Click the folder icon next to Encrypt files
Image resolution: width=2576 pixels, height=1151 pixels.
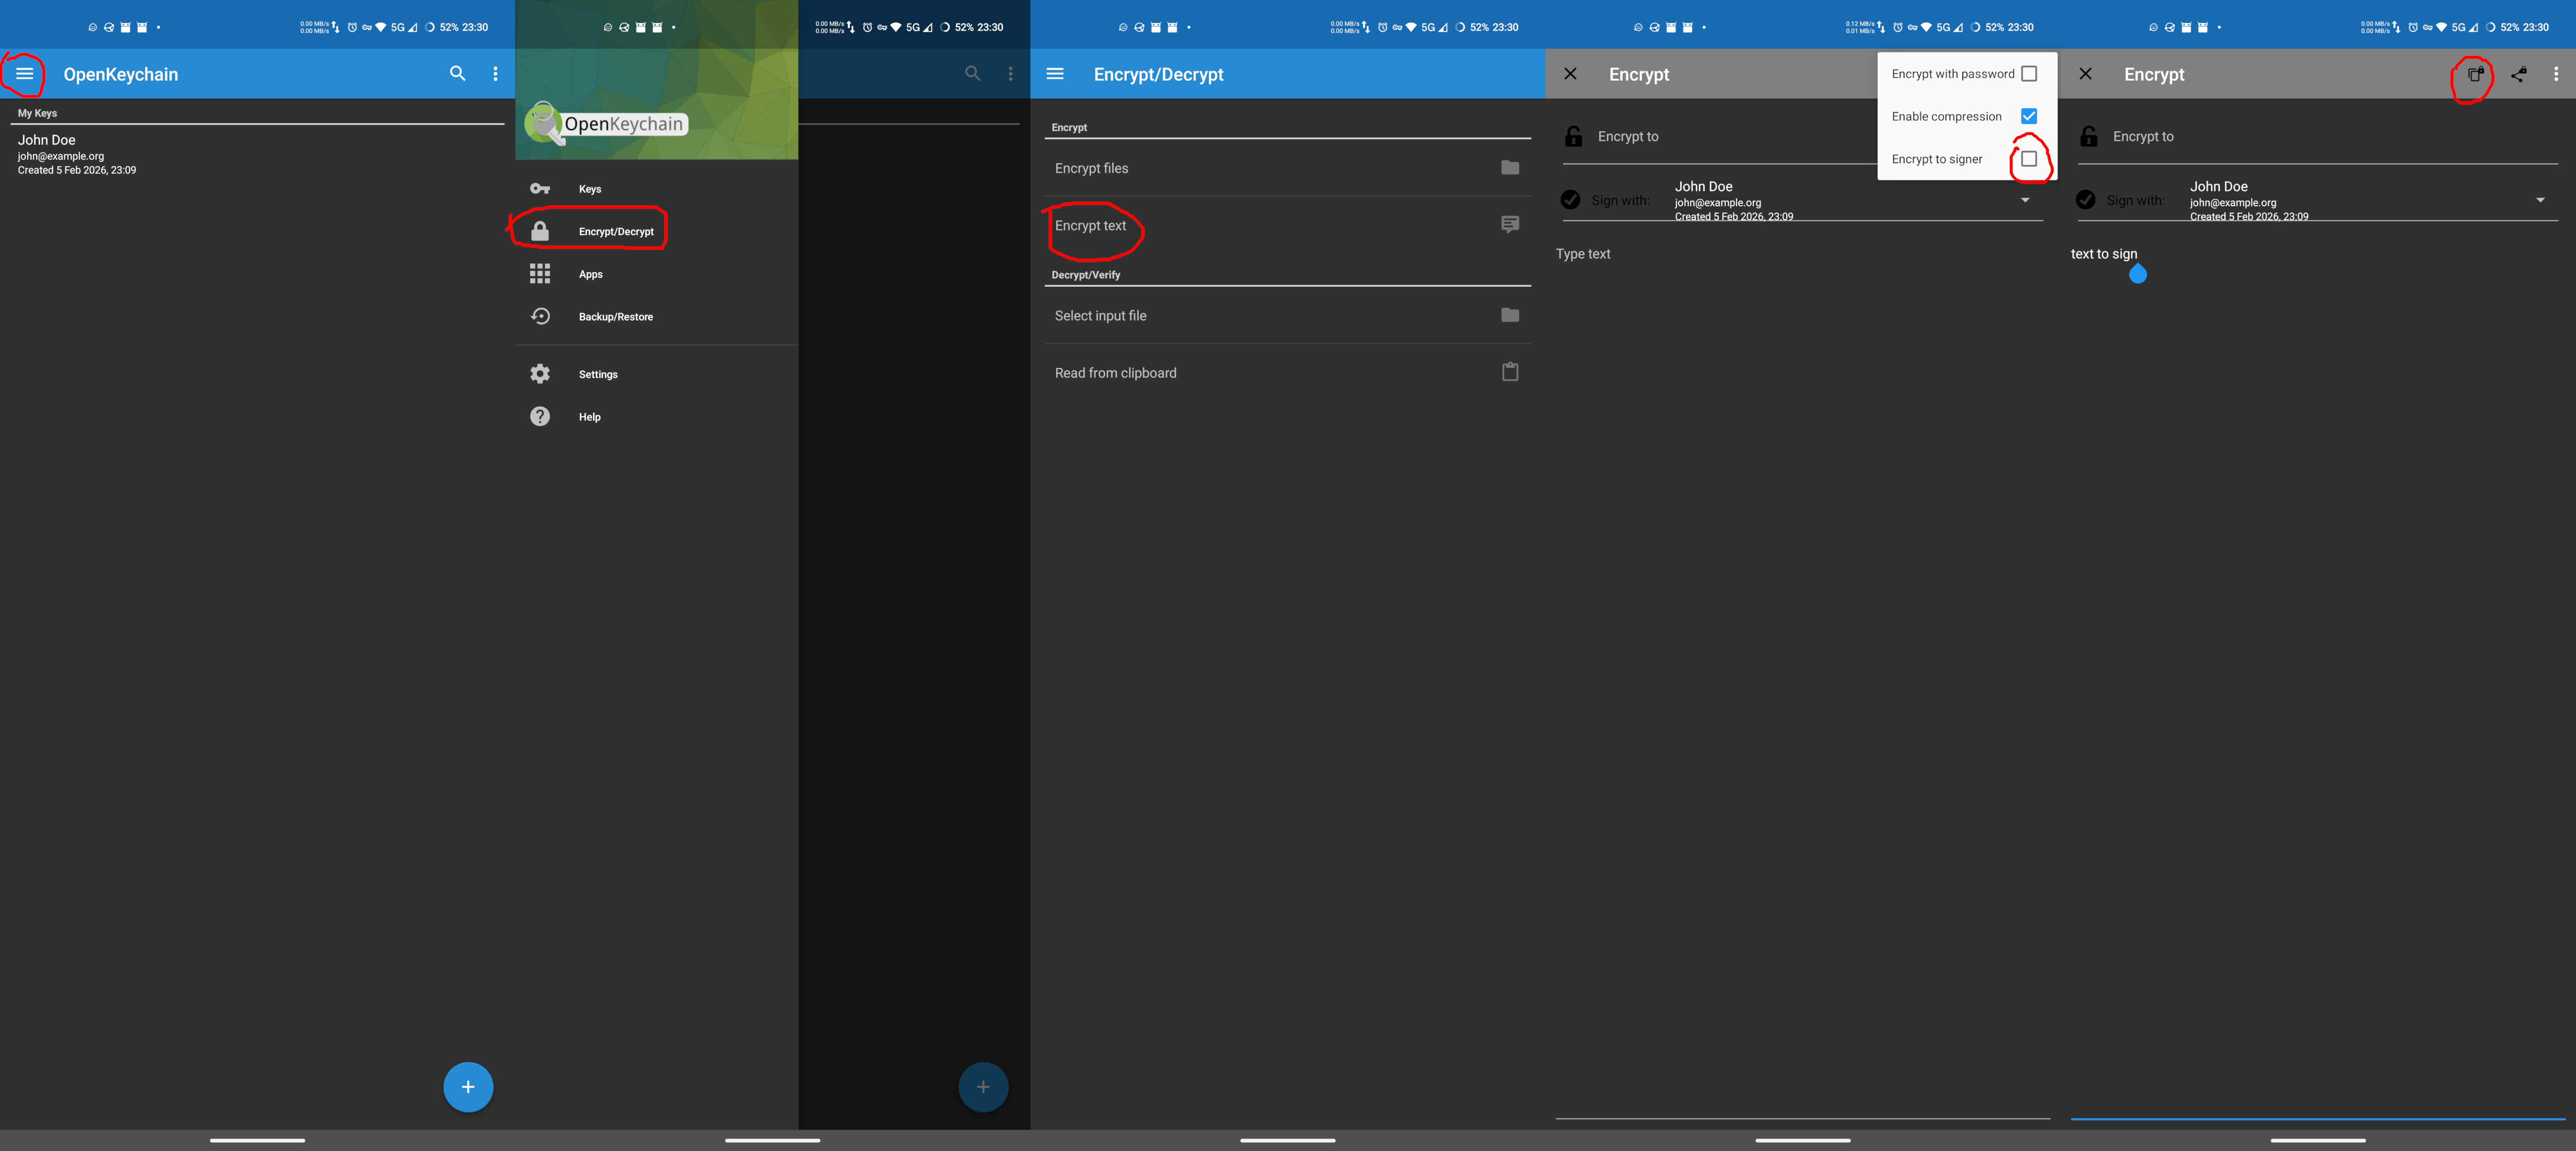pos(1510,168)
